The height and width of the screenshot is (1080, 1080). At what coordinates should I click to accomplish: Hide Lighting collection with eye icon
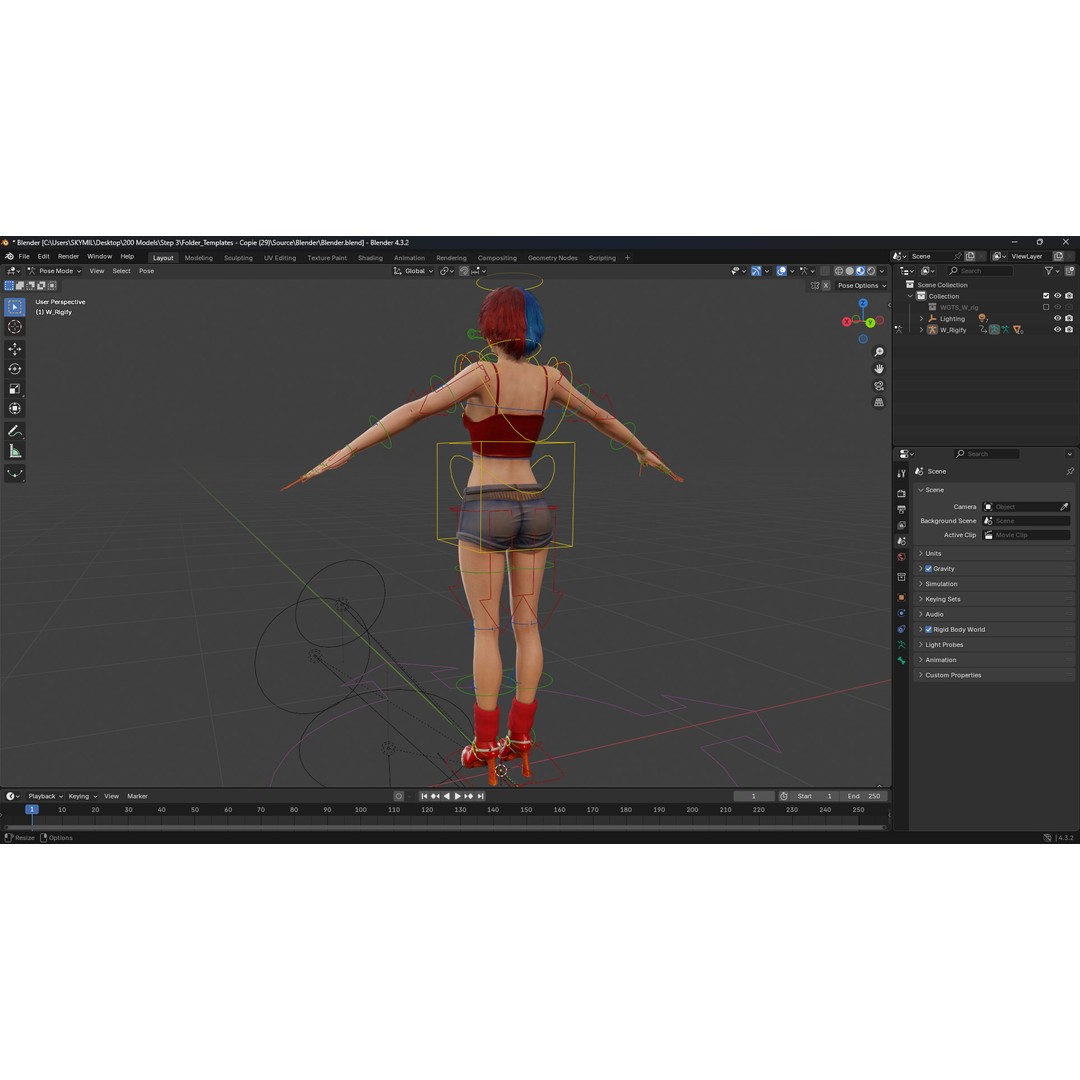[x=1057, y=319]
